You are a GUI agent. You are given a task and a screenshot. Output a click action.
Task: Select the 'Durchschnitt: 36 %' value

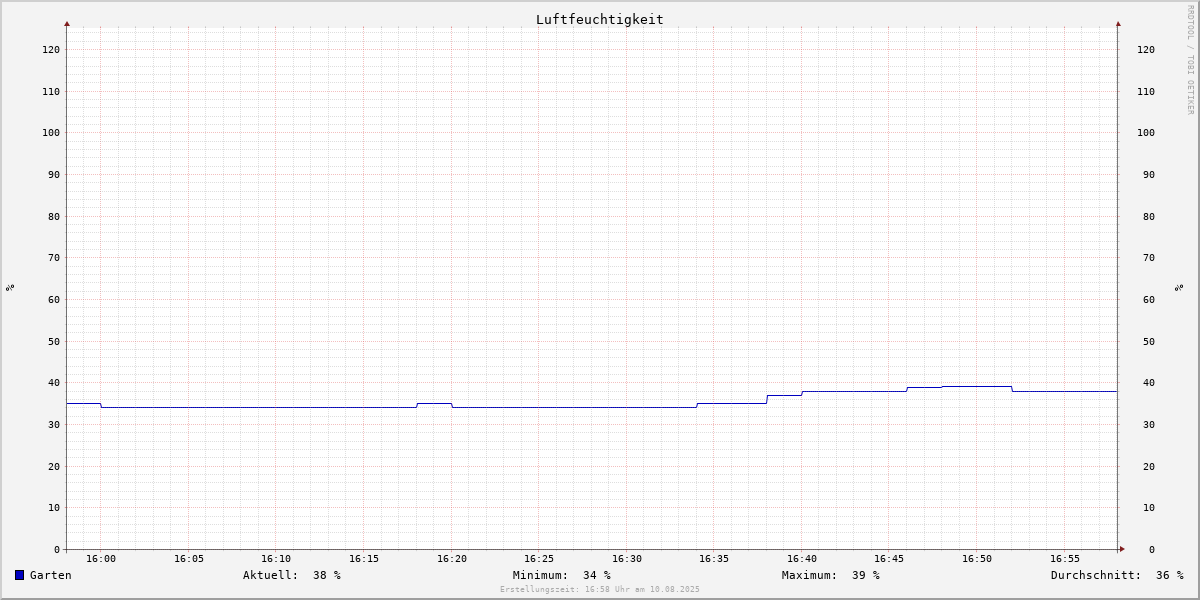click(x=1117, y=575)
